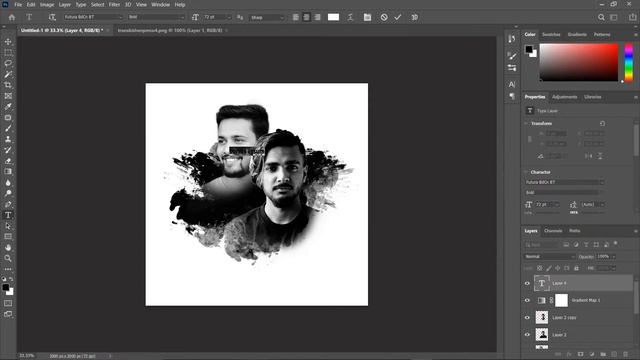Open the anti-aliasing Sharp dropdown
This screenshot has width=640, height=360.
coord(267,18)
